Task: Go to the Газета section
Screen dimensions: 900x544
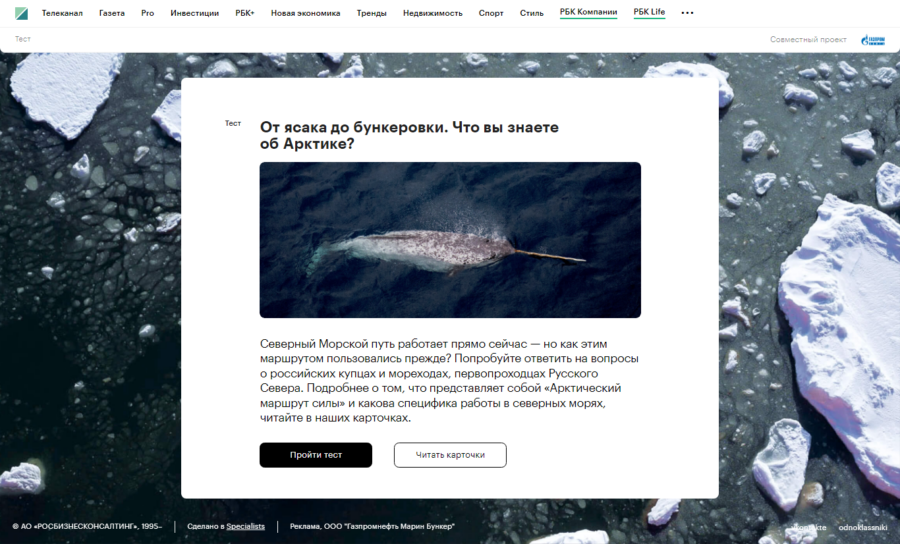Action: pyautogui.click(x=111, y=13)
